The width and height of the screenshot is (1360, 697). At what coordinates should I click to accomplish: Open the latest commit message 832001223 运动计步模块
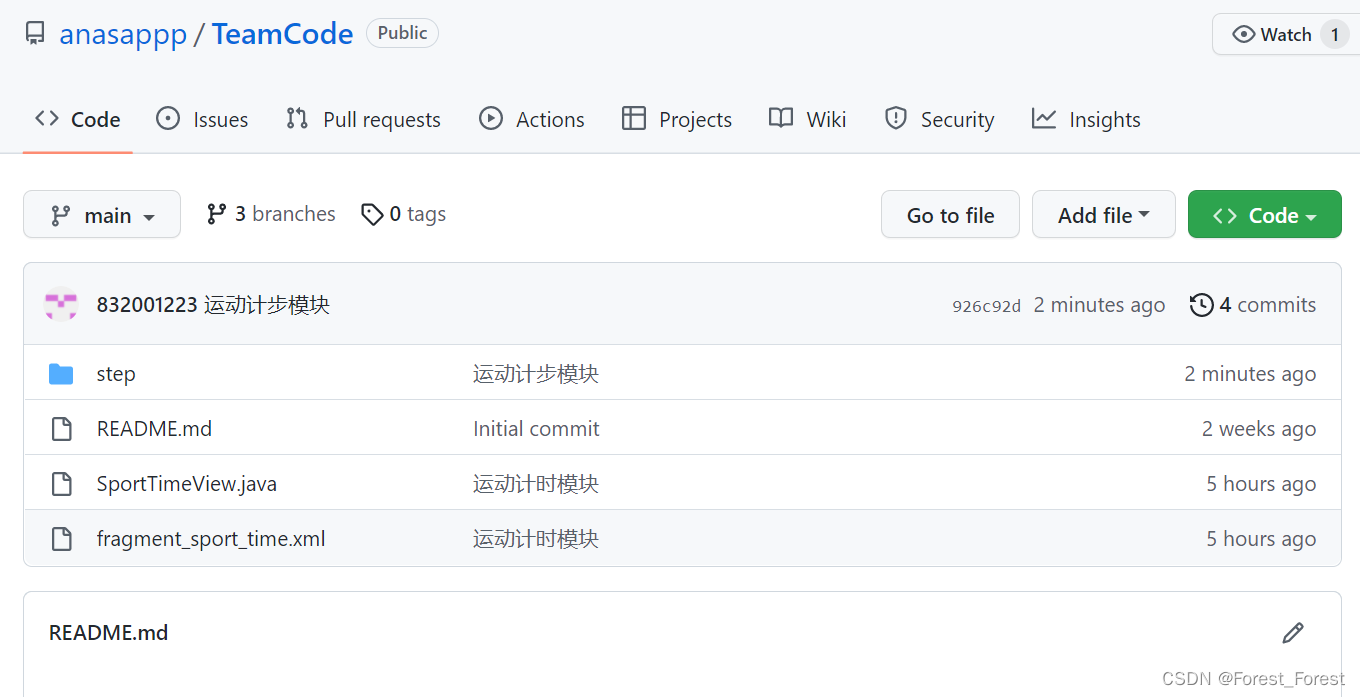(x=213, y=305)
